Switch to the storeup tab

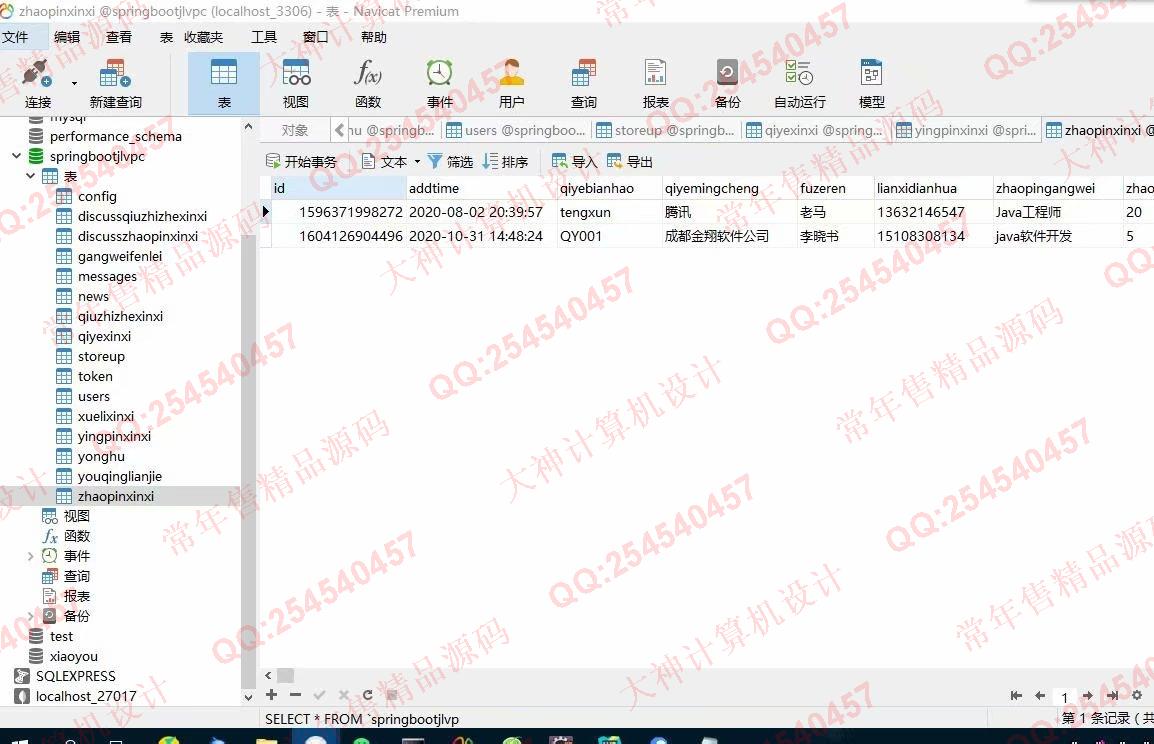tap(665, 130)
